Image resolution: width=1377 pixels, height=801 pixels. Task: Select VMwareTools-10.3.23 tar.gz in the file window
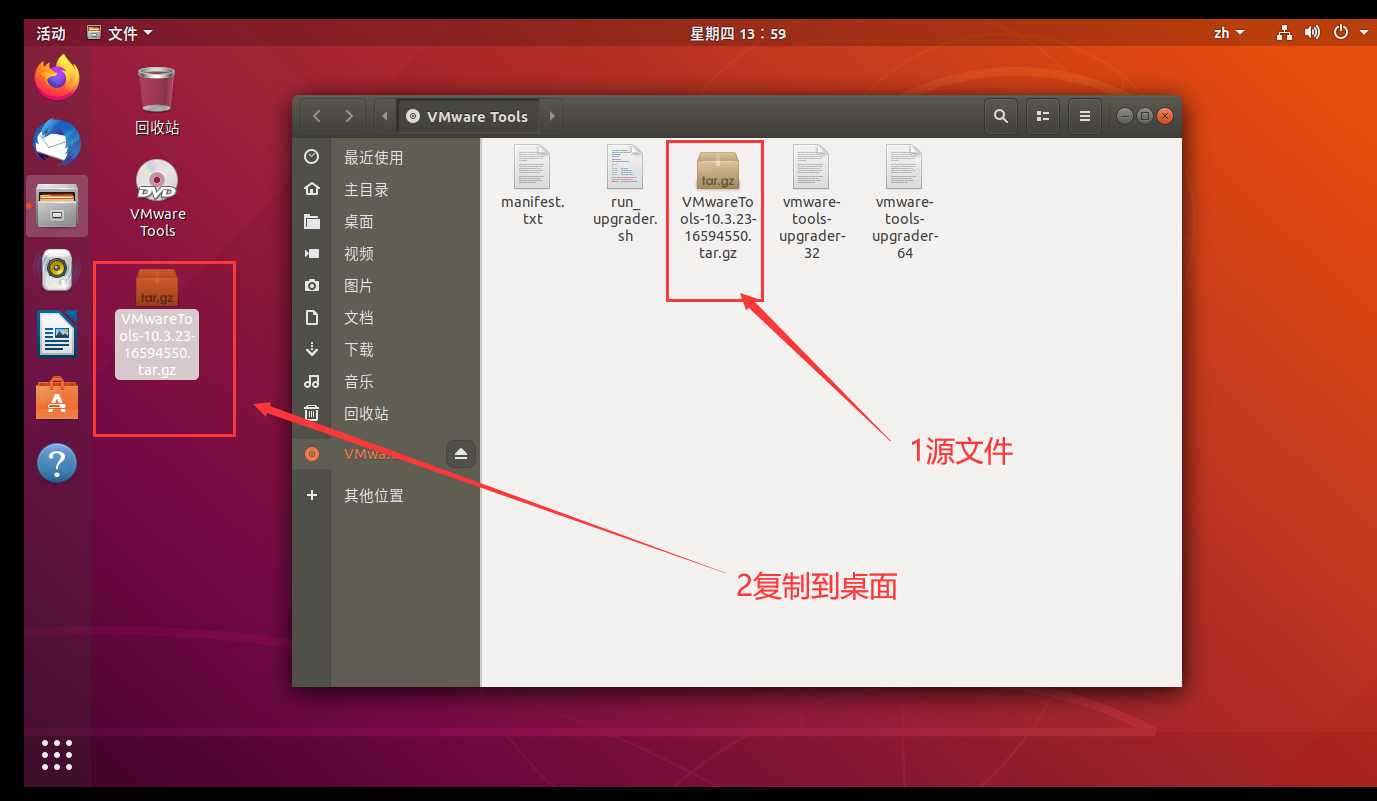[717, 204]
